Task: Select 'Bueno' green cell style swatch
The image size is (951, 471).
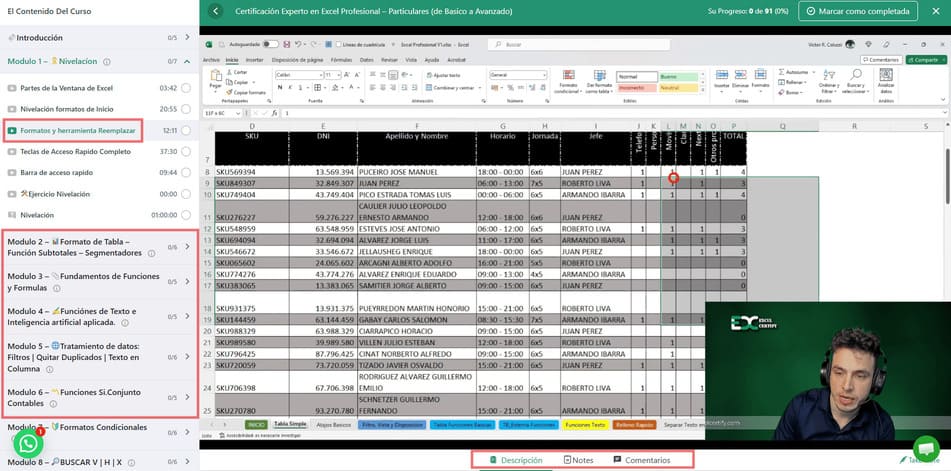Action: click(678, 77)
